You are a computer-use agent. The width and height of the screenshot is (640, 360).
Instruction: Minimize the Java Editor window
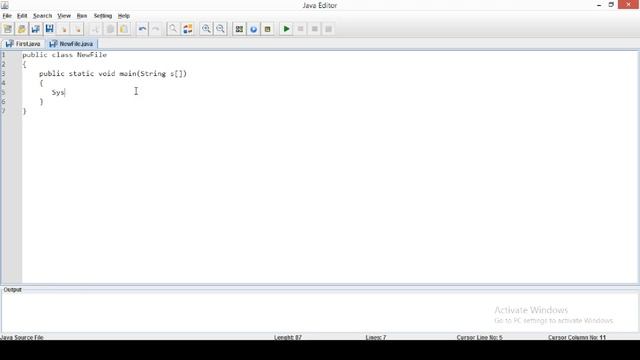(x=599, y=5)
